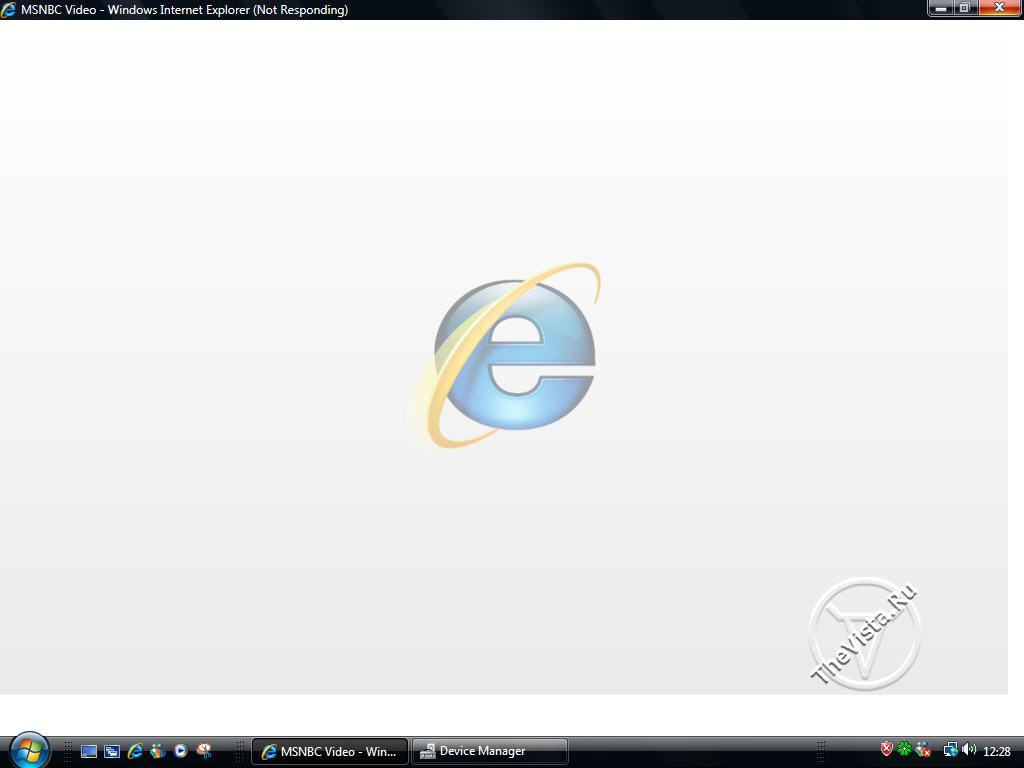Screen dimensions: 1024x768
Task: Restore down the Internet Explorer window
Action: [x=965, y=8]
